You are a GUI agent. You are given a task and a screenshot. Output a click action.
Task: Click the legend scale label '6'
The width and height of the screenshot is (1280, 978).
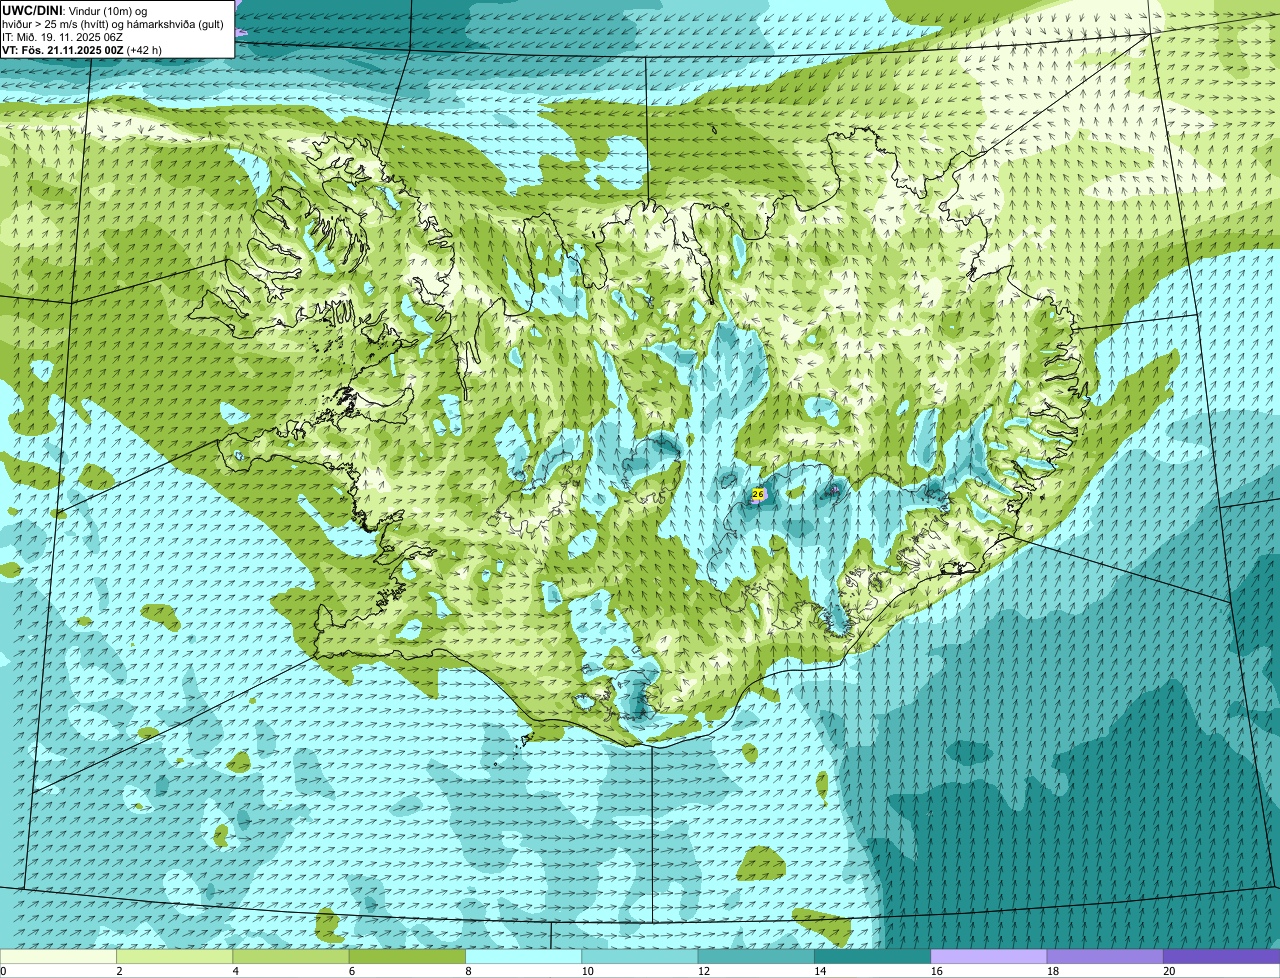pyautogui.click(x=351, y=971)
